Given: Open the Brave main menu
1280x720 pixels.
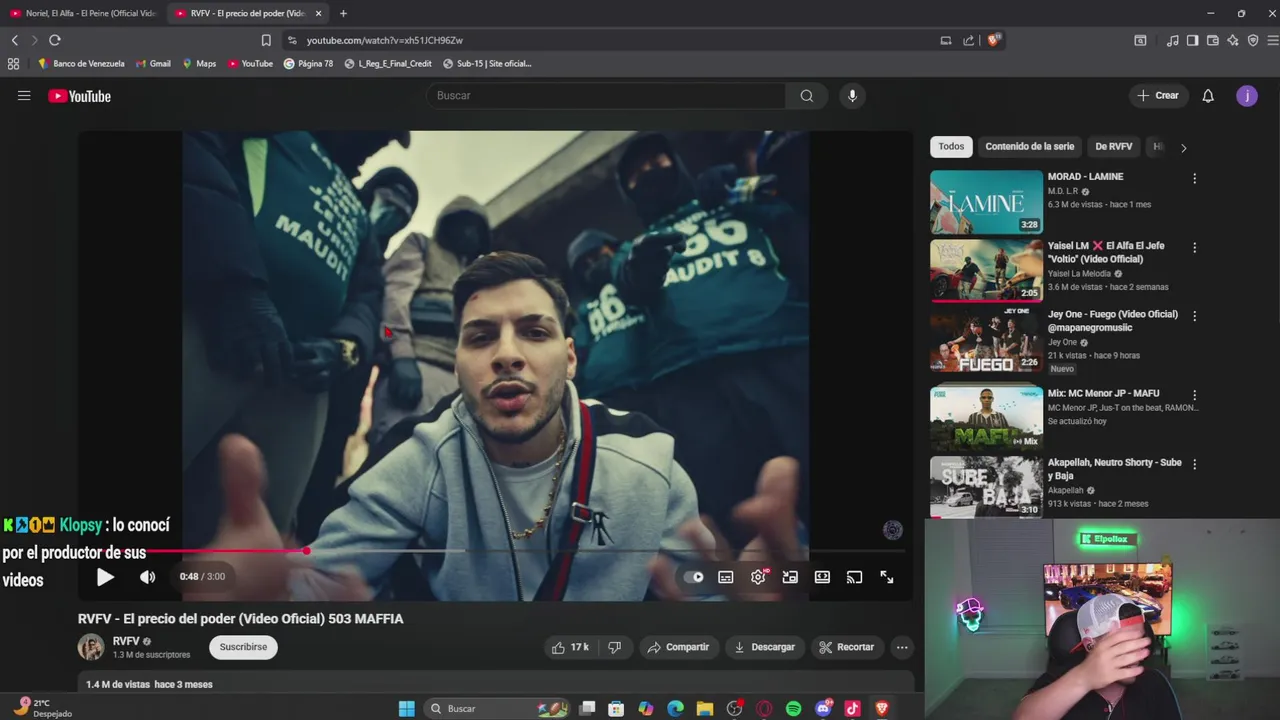Looking at the screenshot, I should tap(1272, 40).
